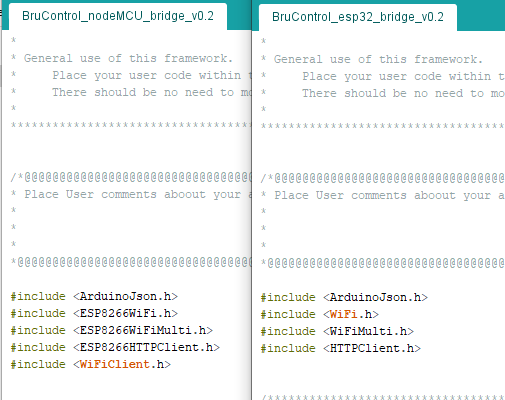The image size is (505, 400).
Task: Select the BruControl_nodeMCU_bridge_v0.2 tab
Action: (118, 16)
